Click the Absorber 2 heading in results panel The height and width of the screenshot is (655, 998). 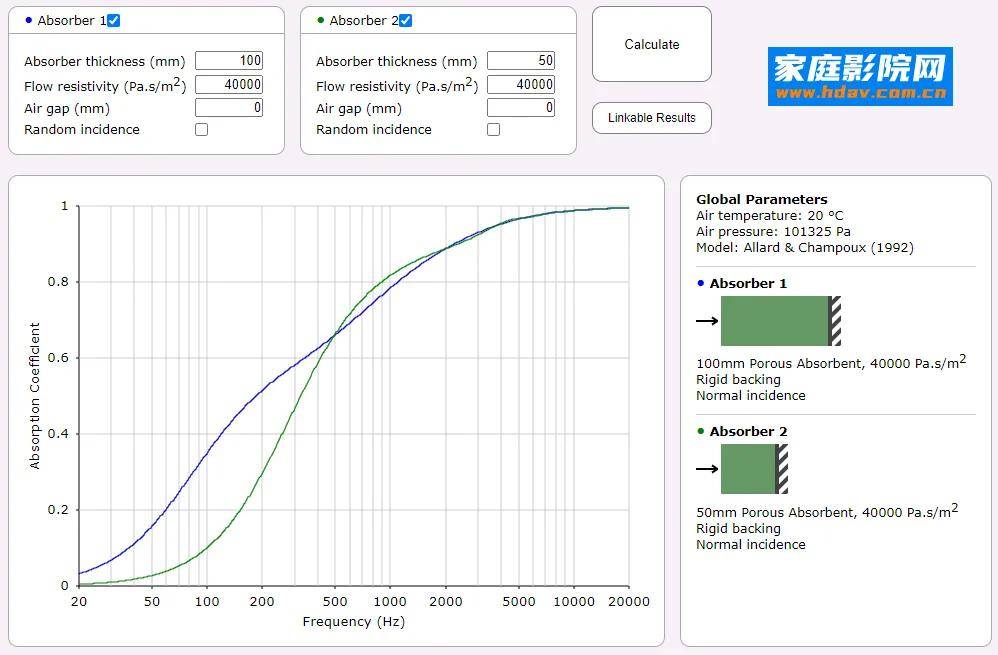(x=748, y=432)
